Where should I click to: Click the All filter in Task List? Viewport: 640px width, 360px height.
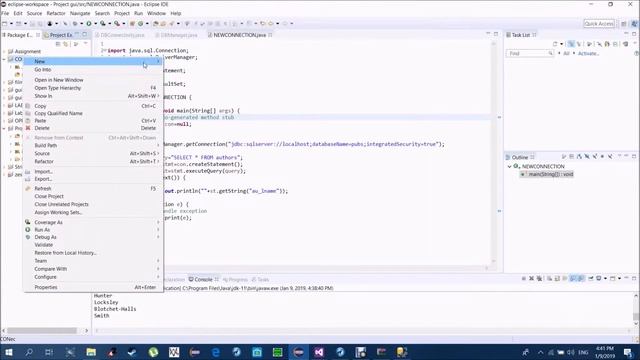pos(566,53)
